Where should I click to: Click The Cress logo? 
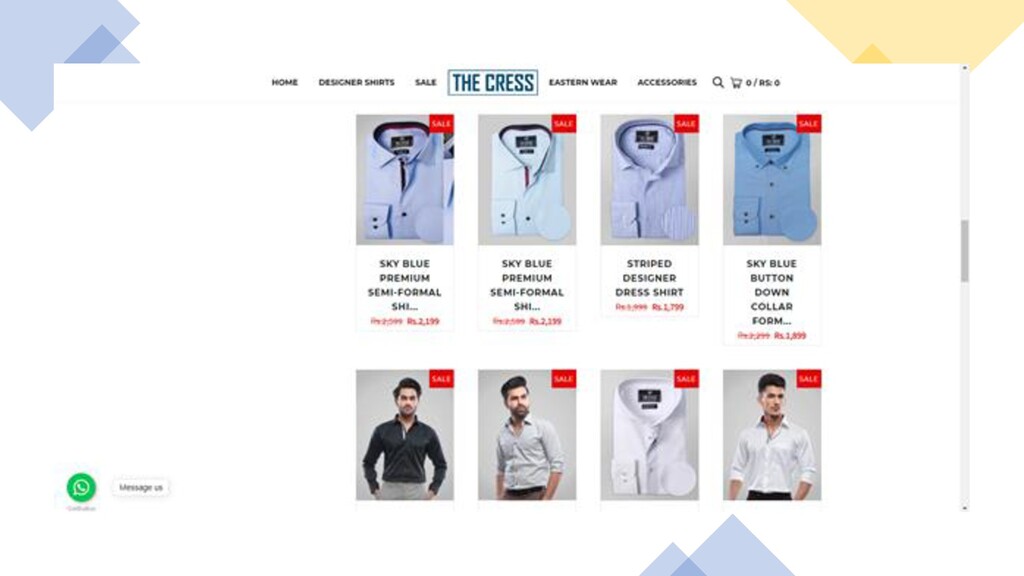tap(493, 82)
